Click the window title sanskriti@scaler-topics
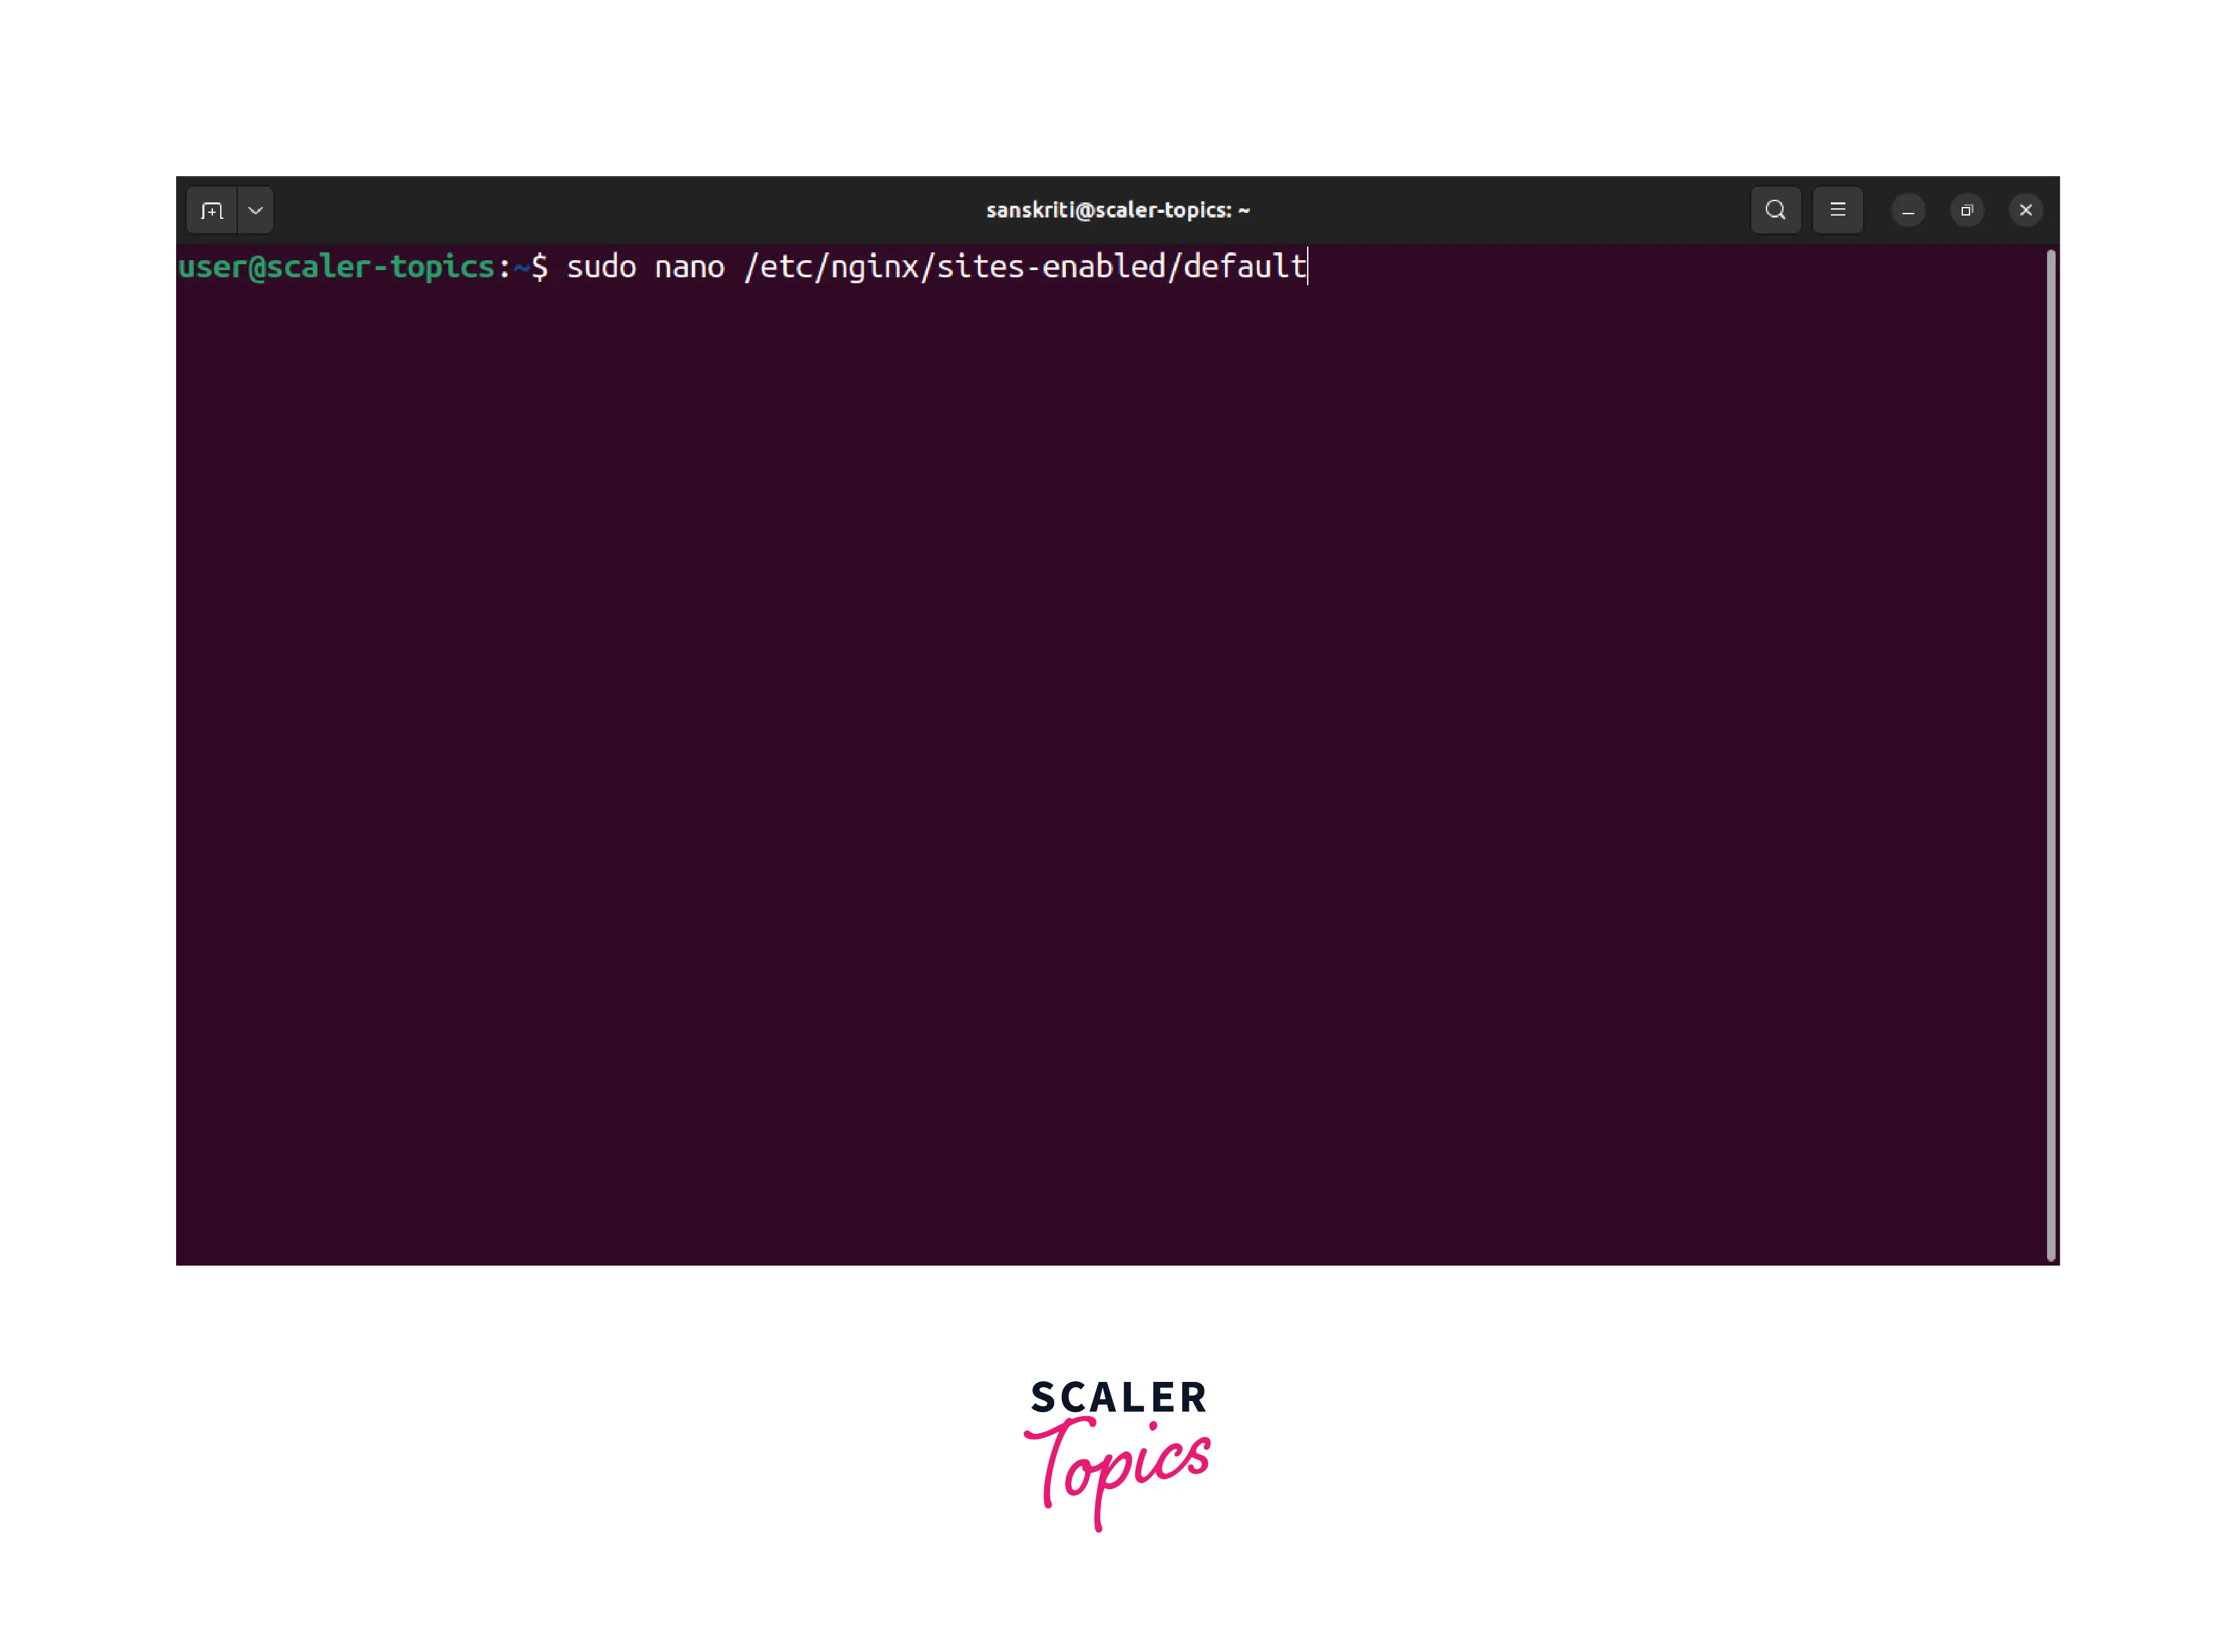2235x1652 pixels. pos(1117,210)
